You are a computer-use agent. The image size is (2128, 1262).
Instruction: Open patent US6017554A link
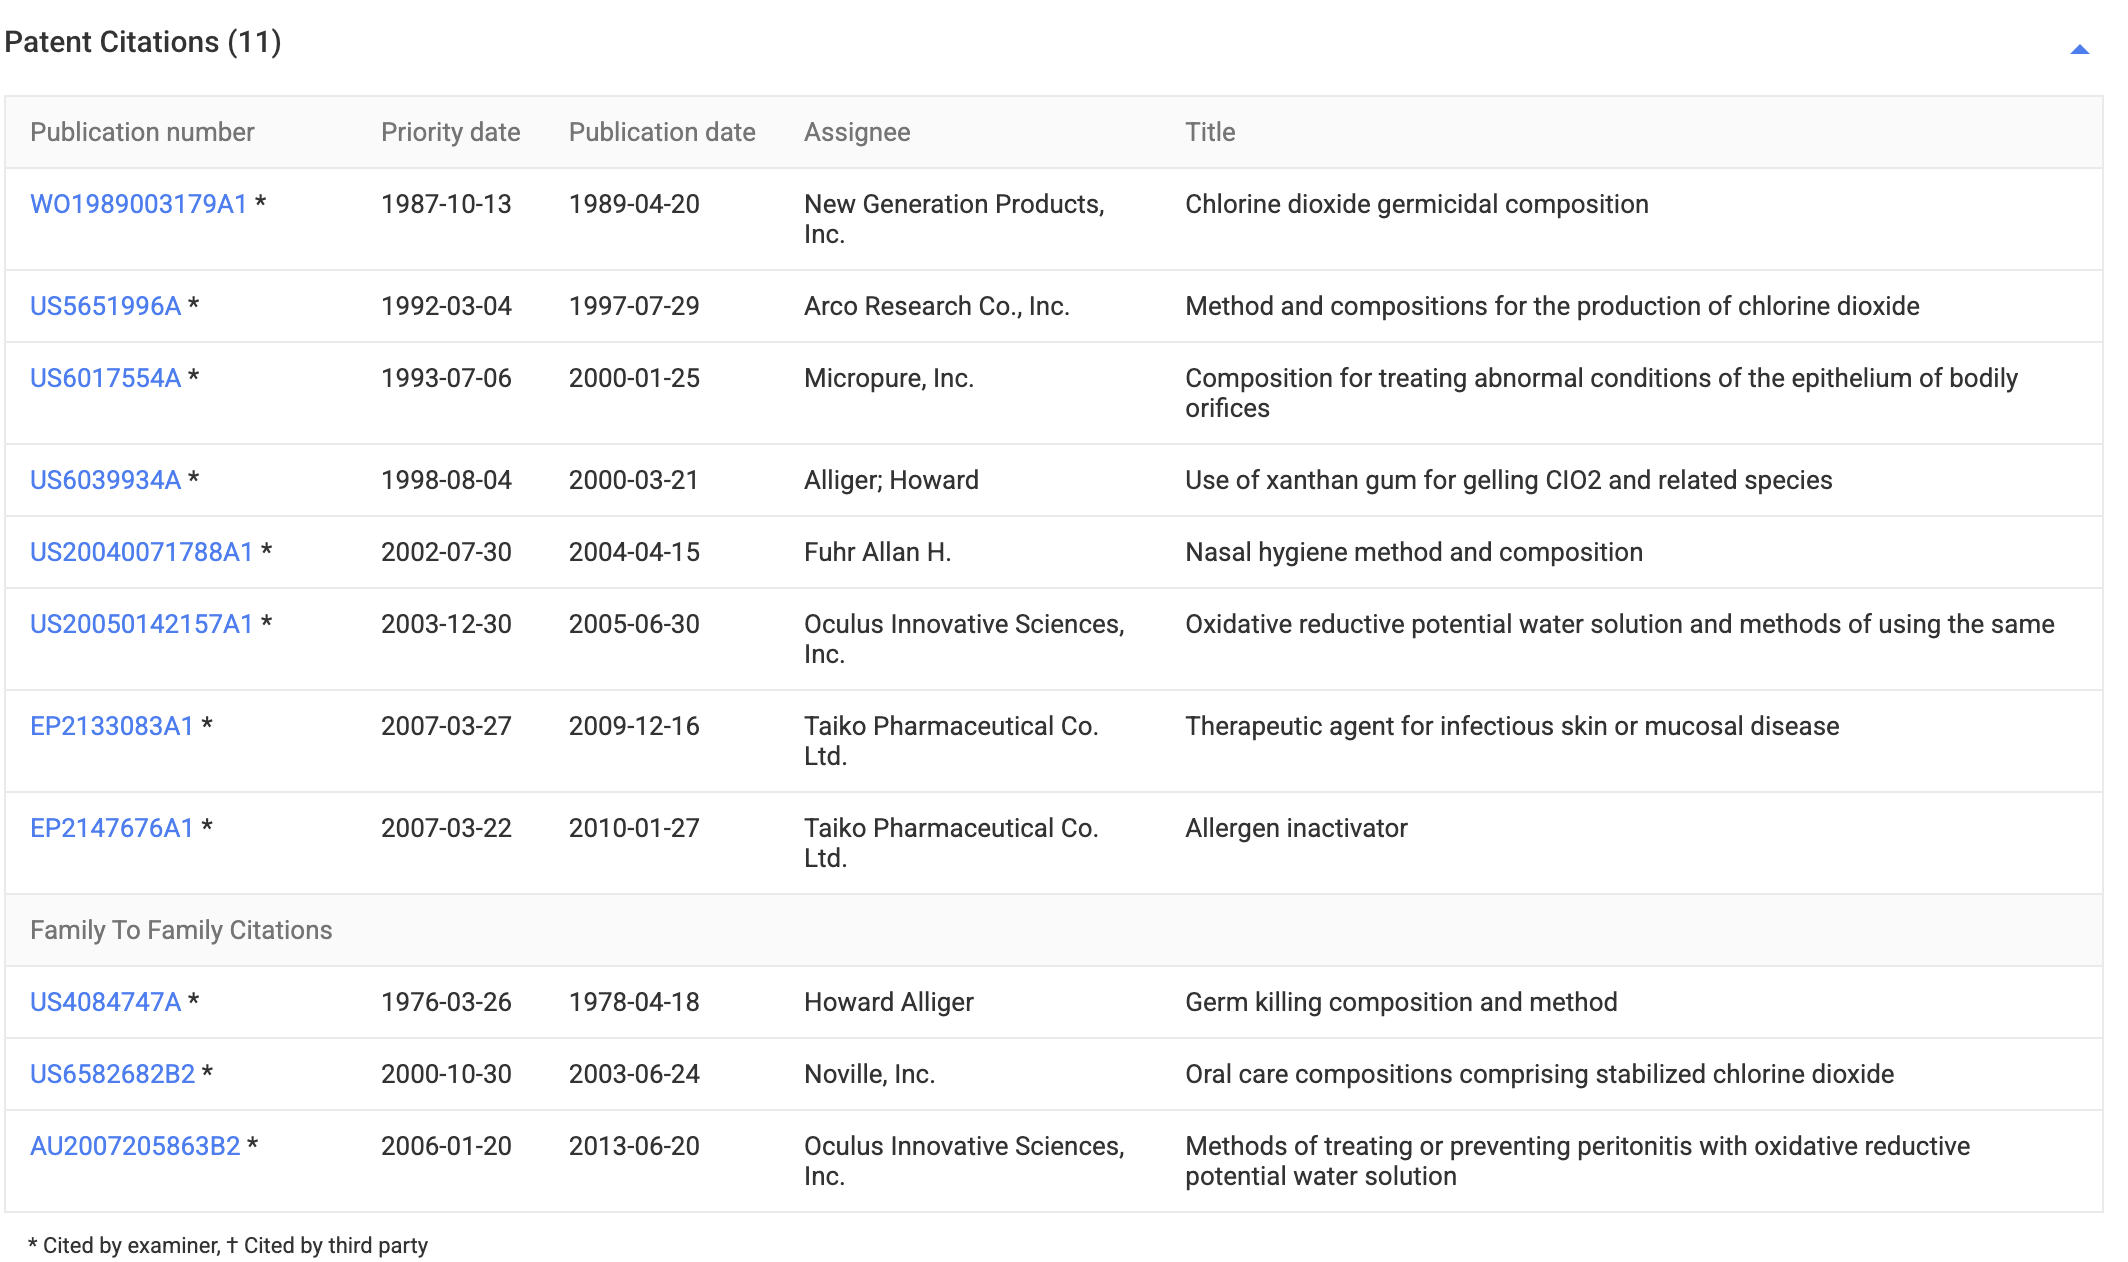click(x=105, y=378)
